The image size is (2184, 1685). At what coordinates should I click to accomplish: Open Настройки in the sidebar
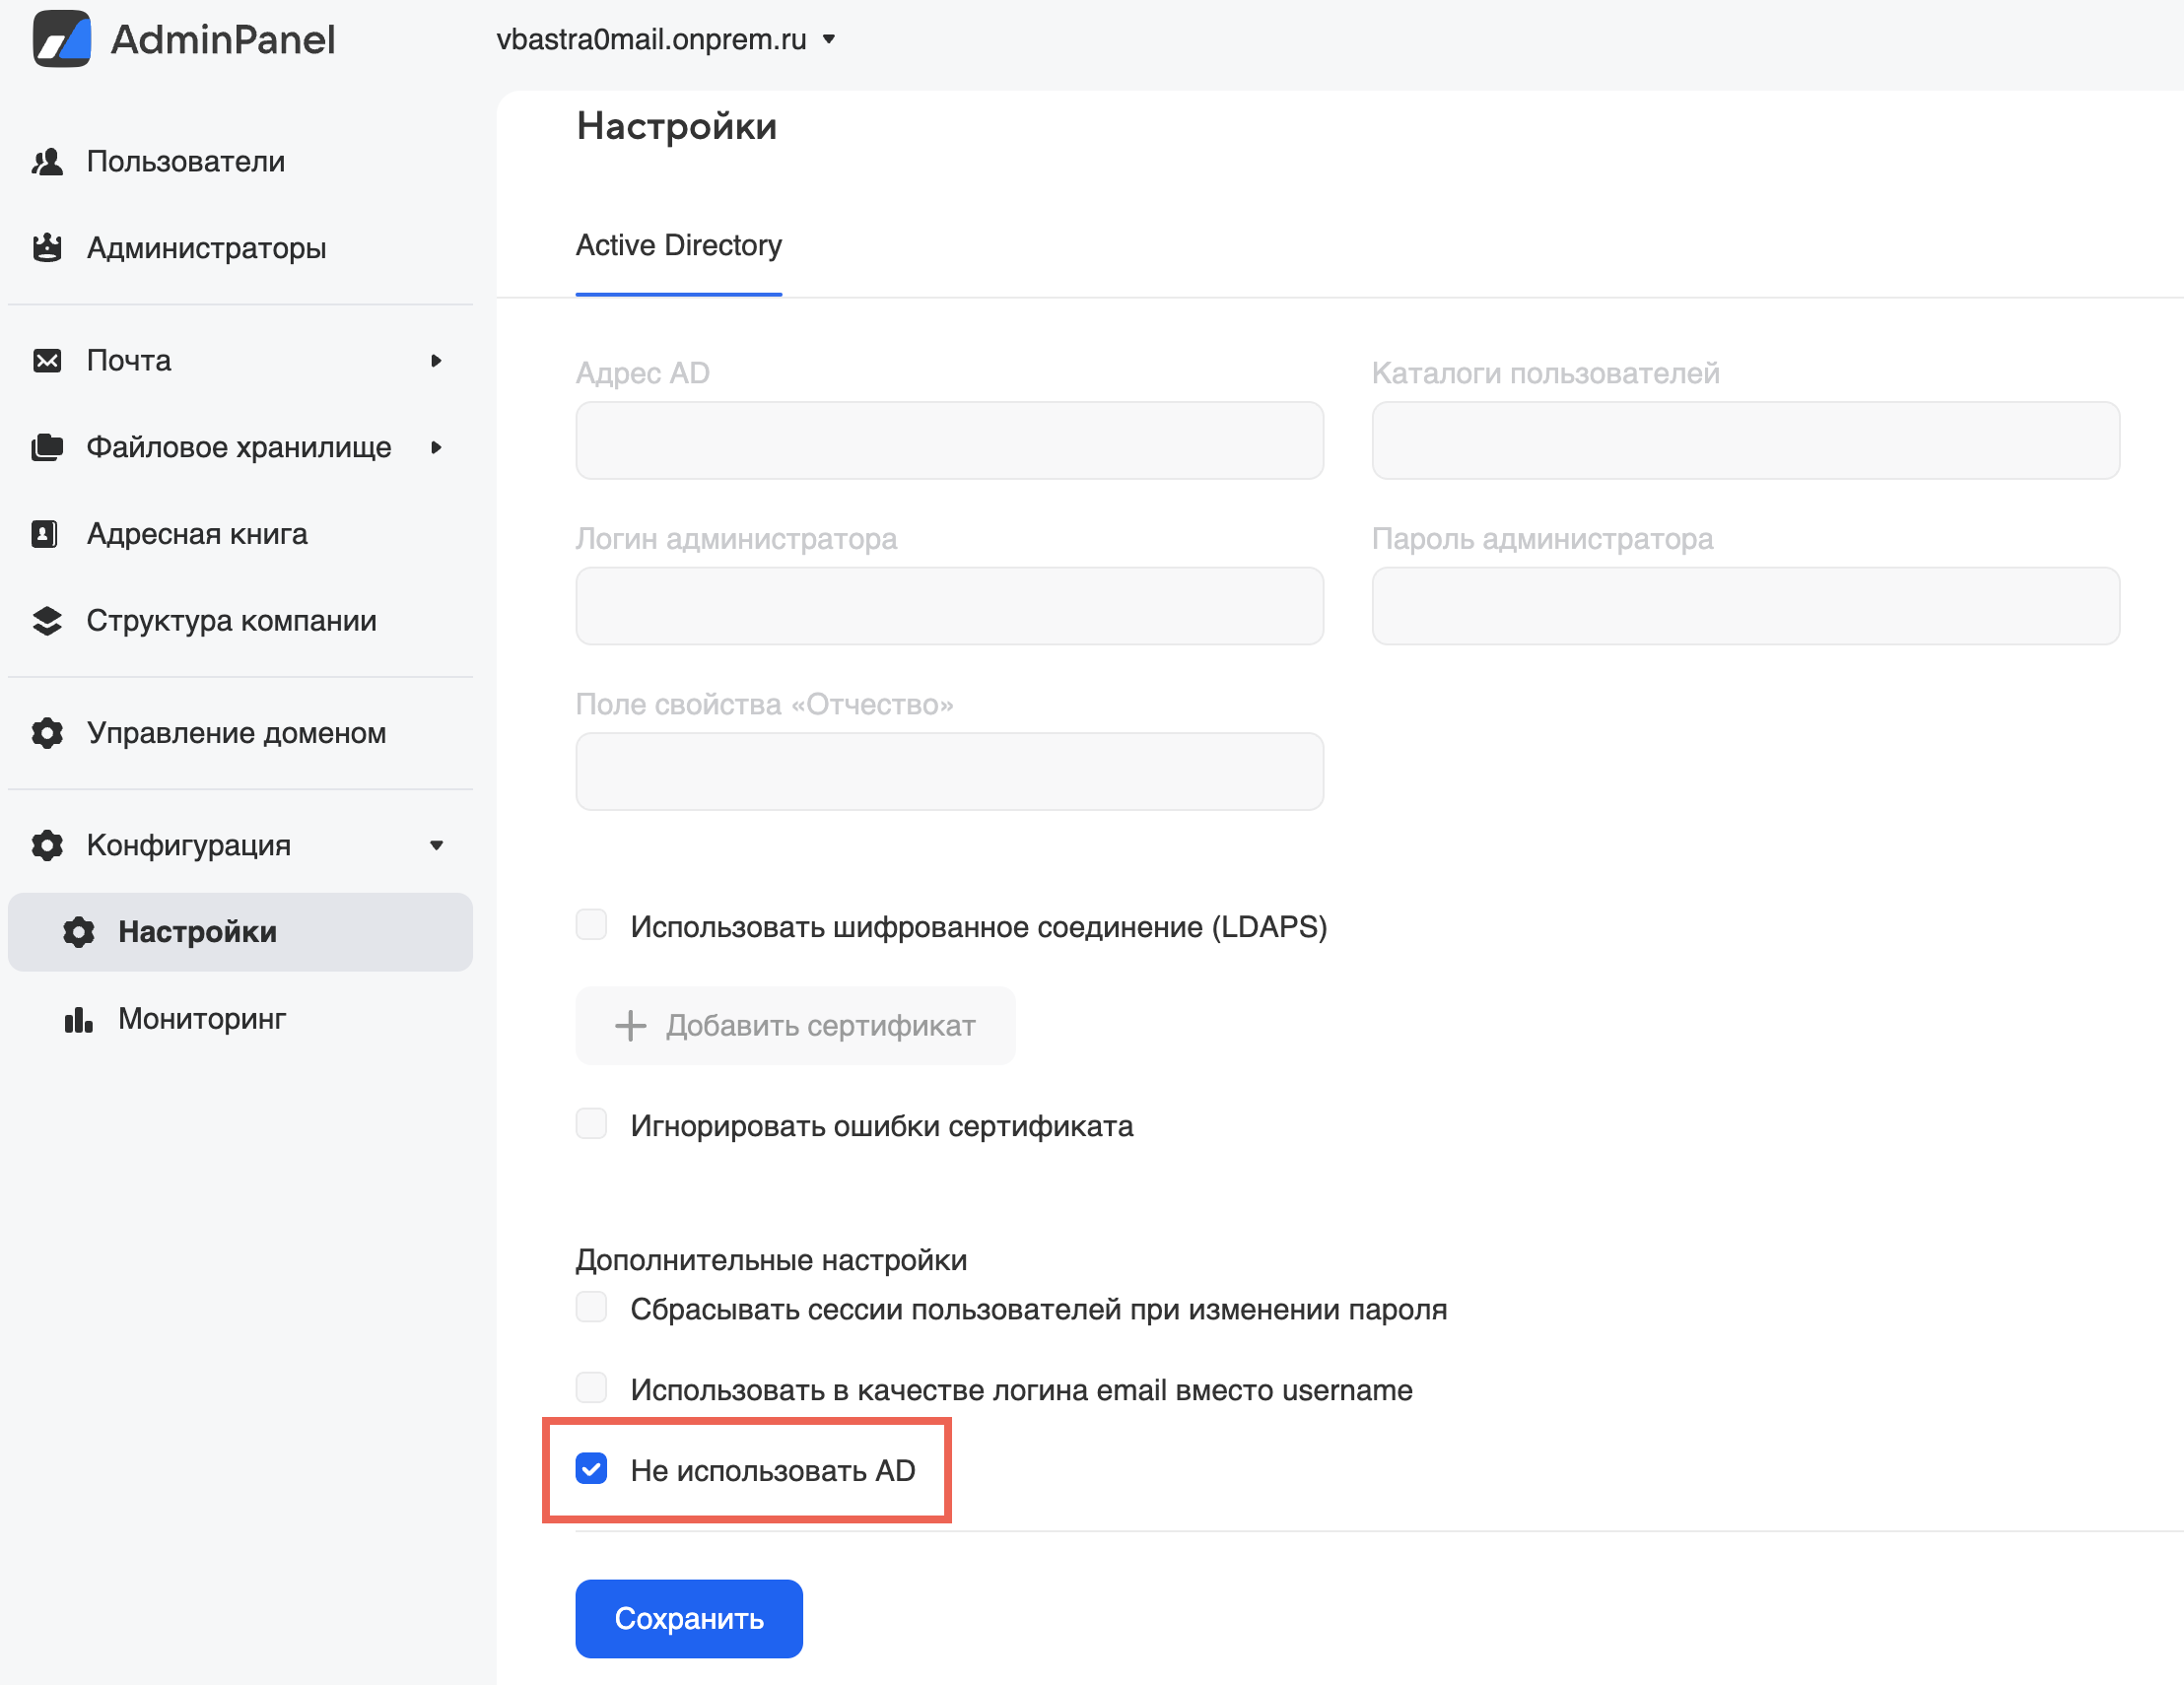198,932
